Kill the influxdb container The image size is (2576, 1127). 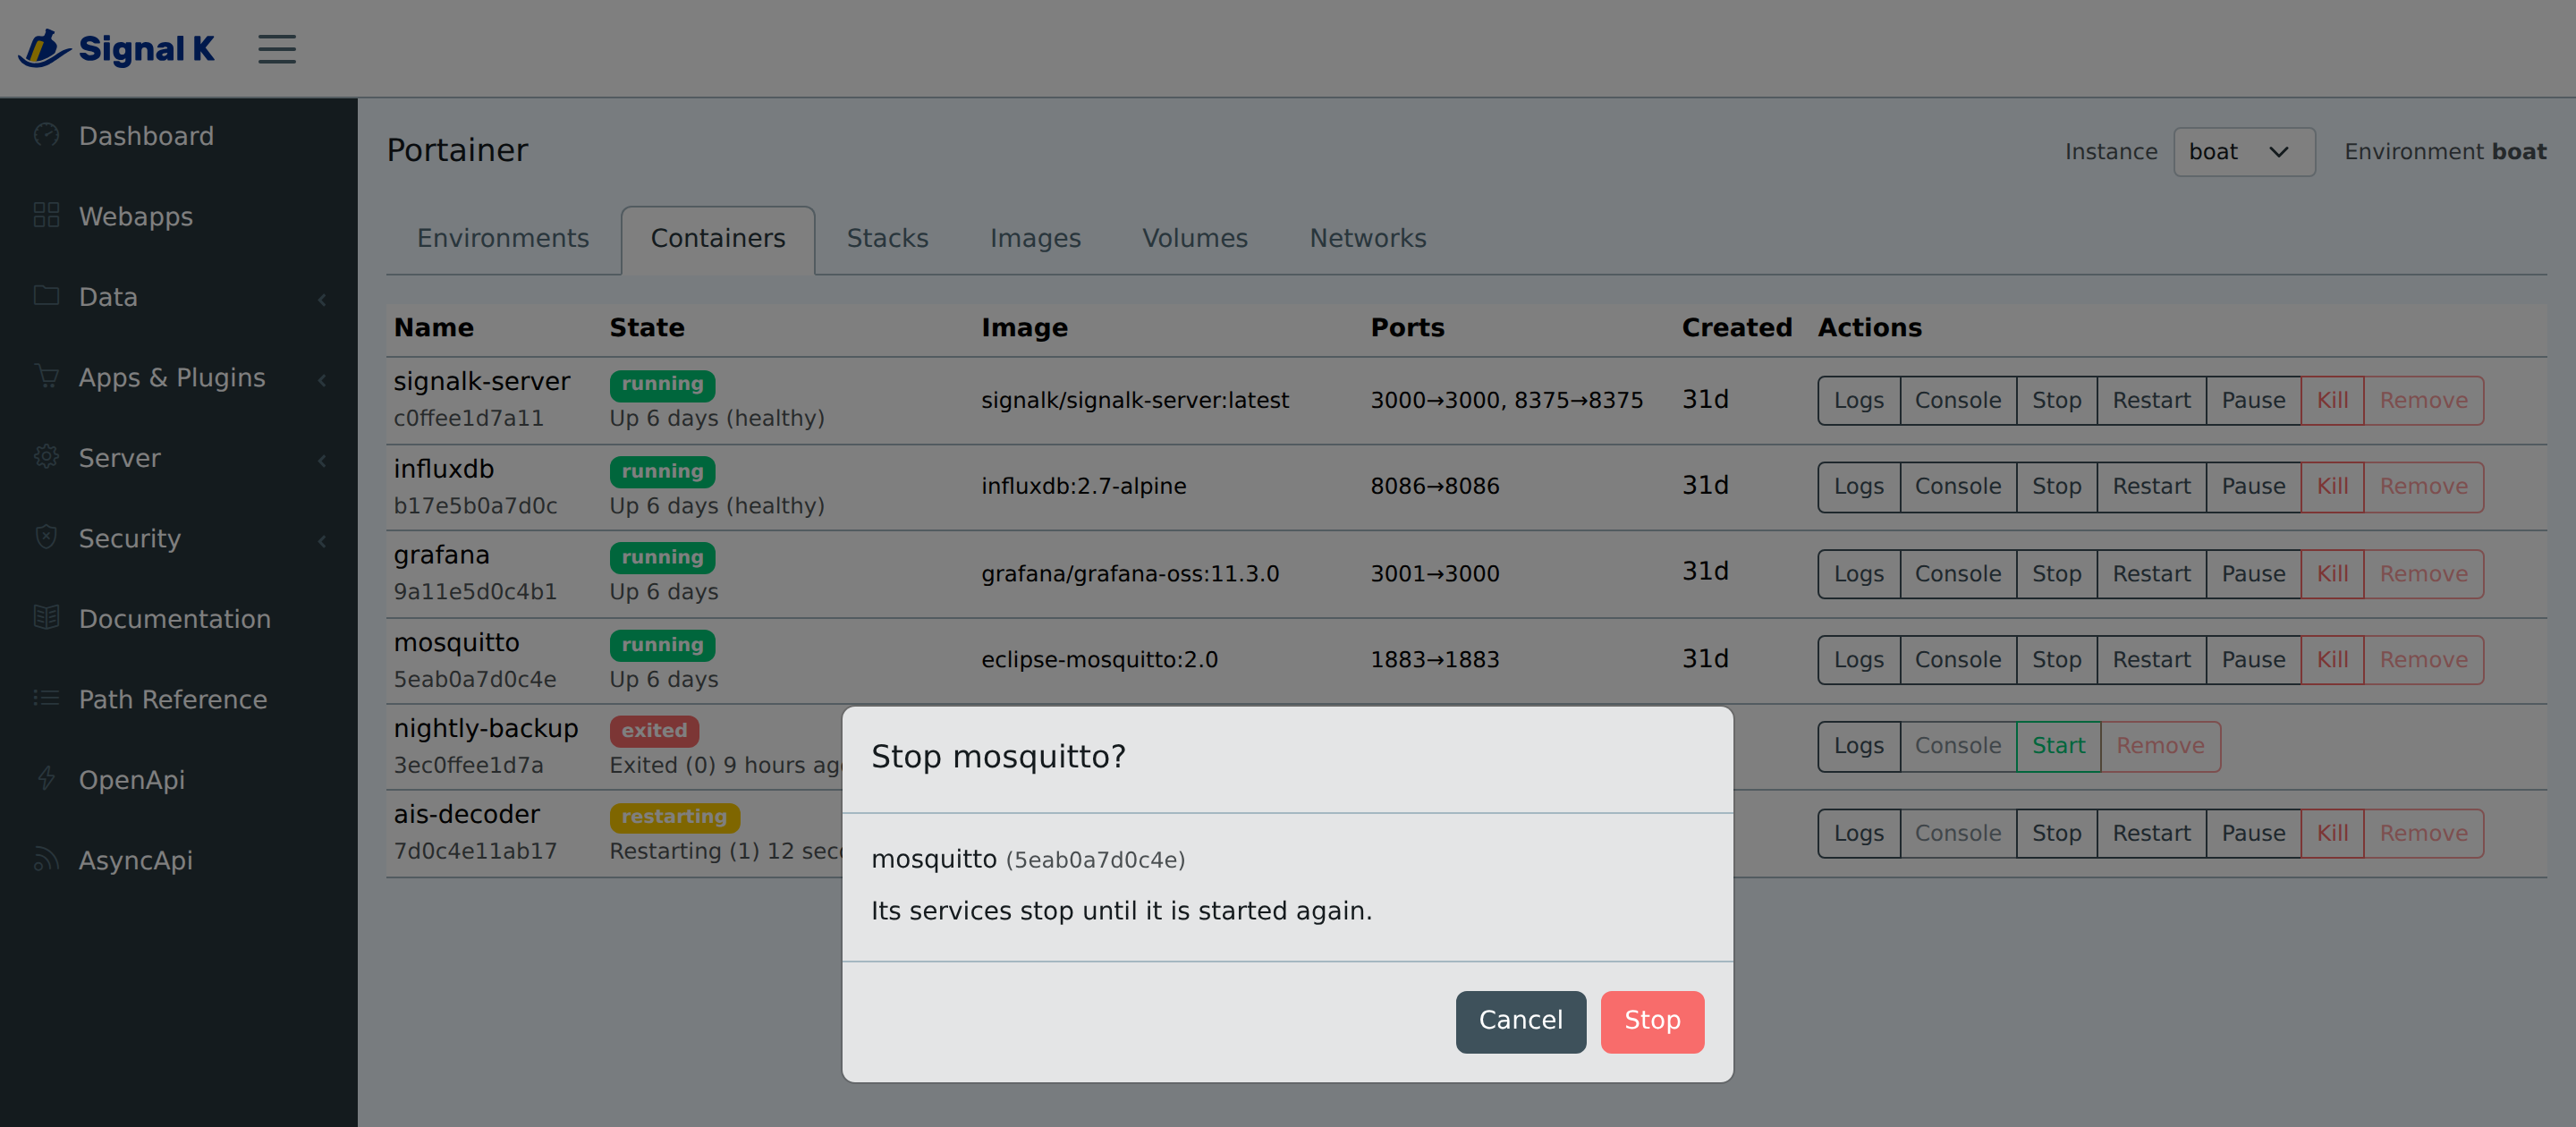(2332, 486)
